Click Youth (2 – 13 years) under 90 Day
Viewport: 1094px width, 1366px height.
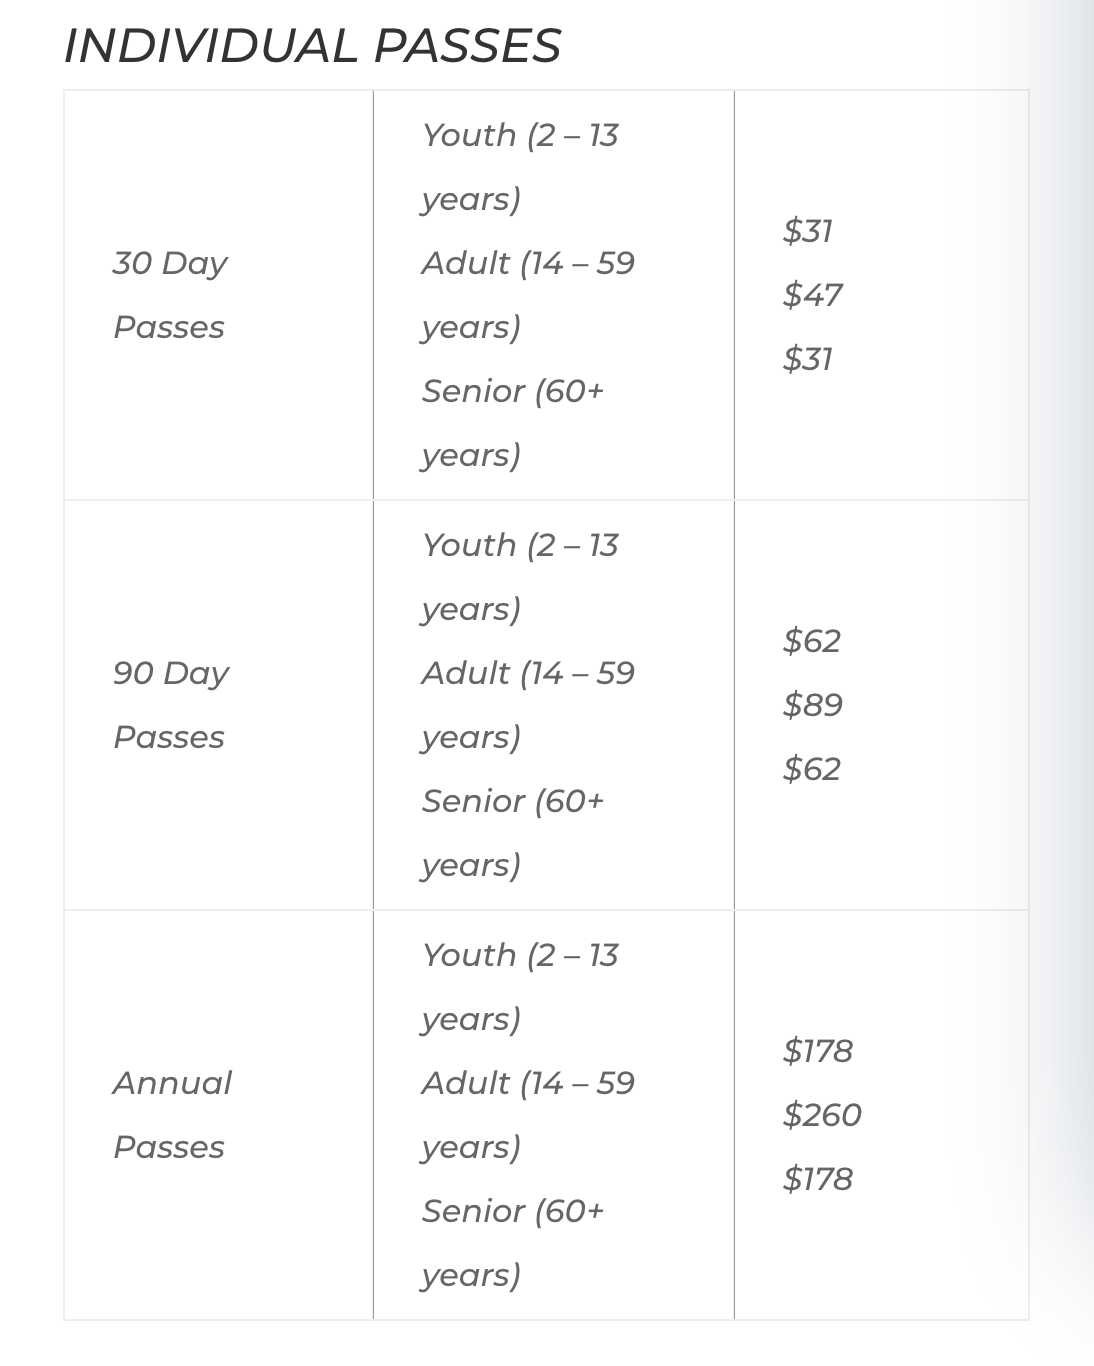point(520,577)
